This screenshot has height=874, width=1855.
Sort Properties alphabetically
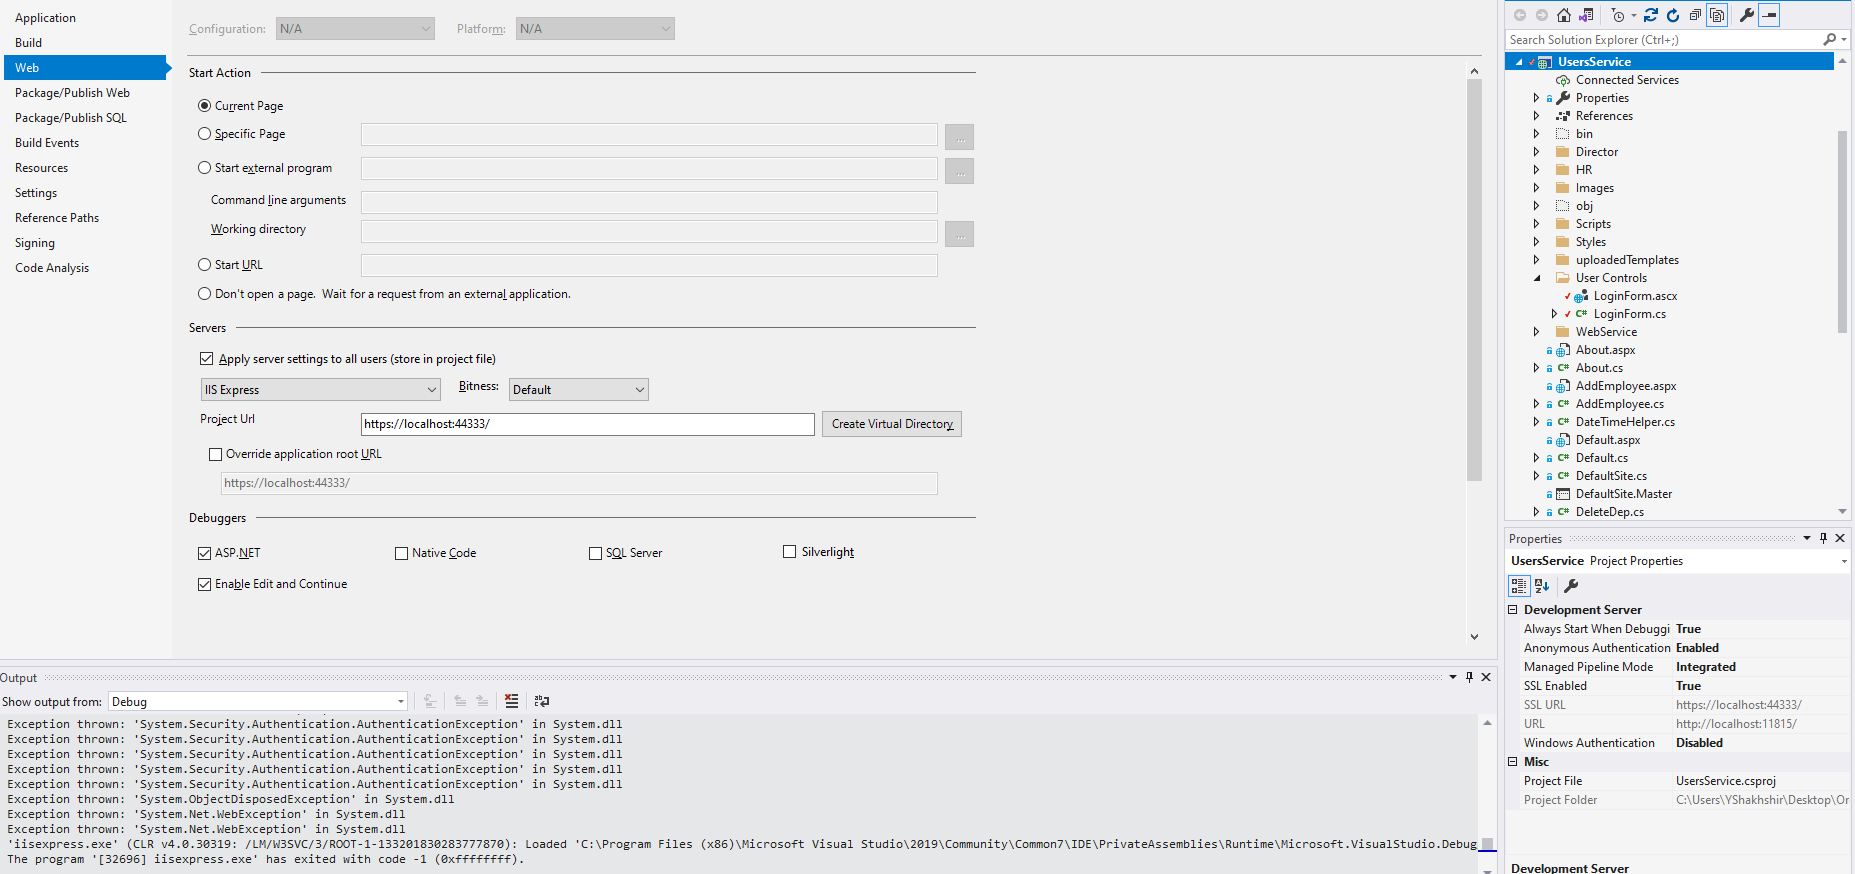pos(1542,586)
